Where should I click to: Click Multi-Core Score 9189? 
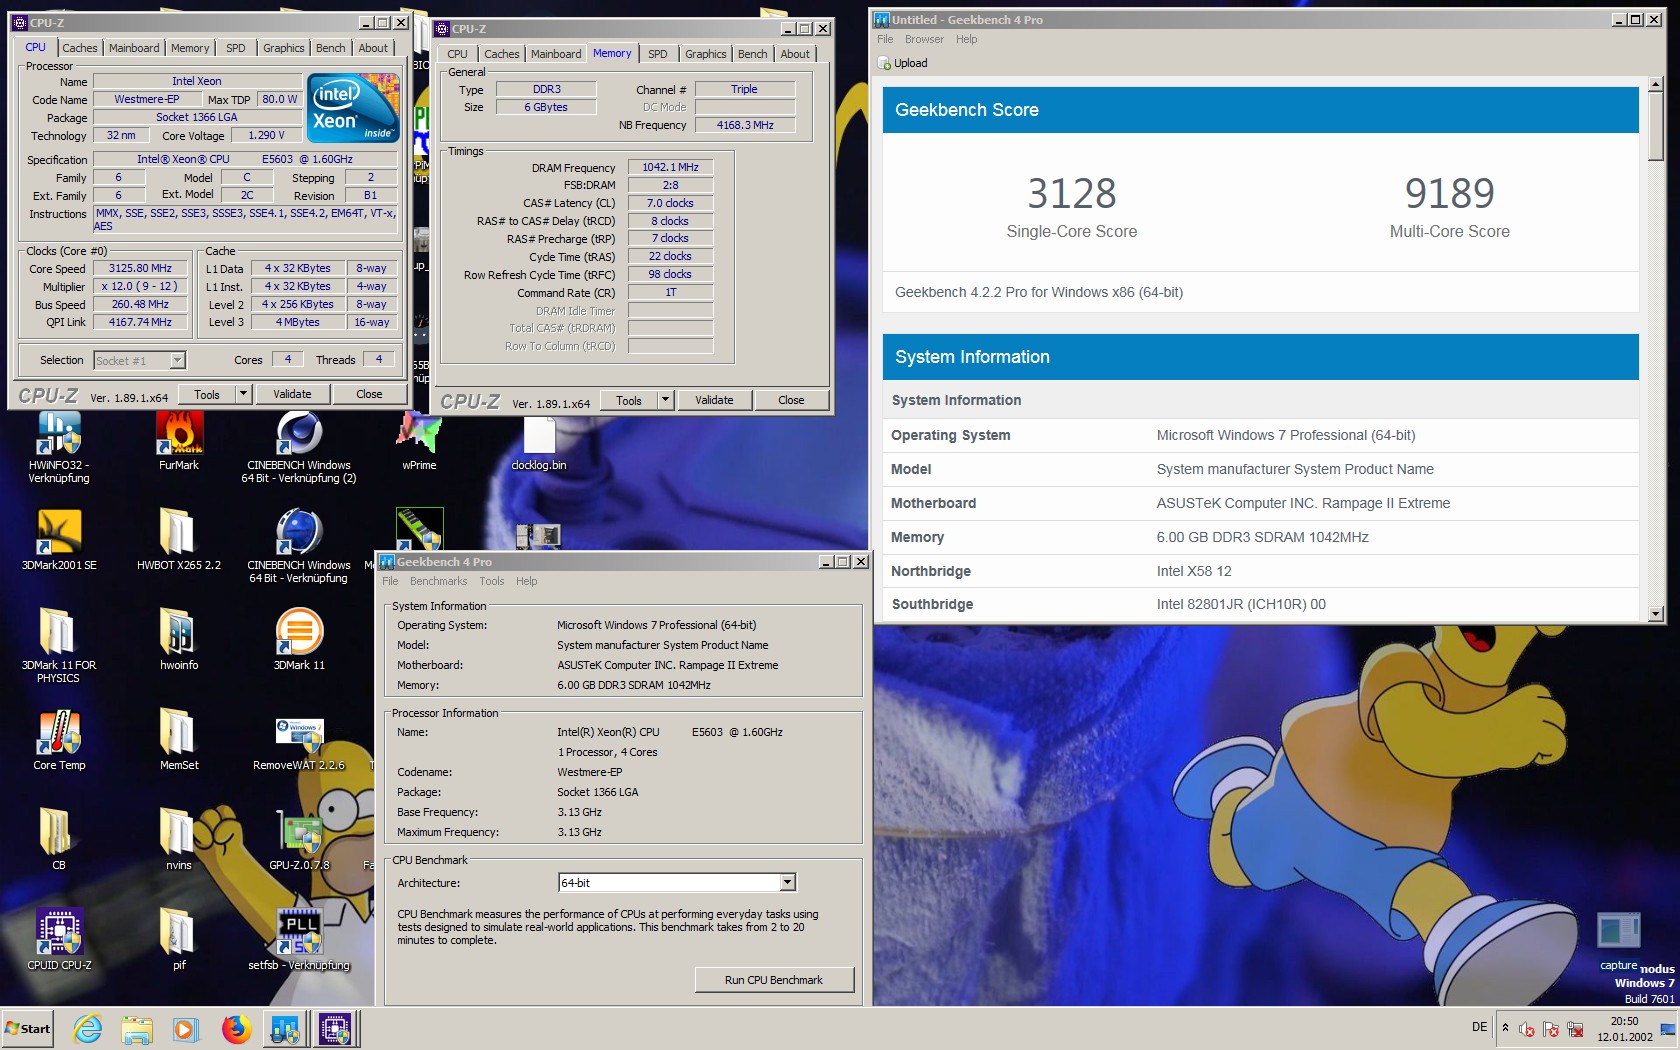click(1449, 193)
